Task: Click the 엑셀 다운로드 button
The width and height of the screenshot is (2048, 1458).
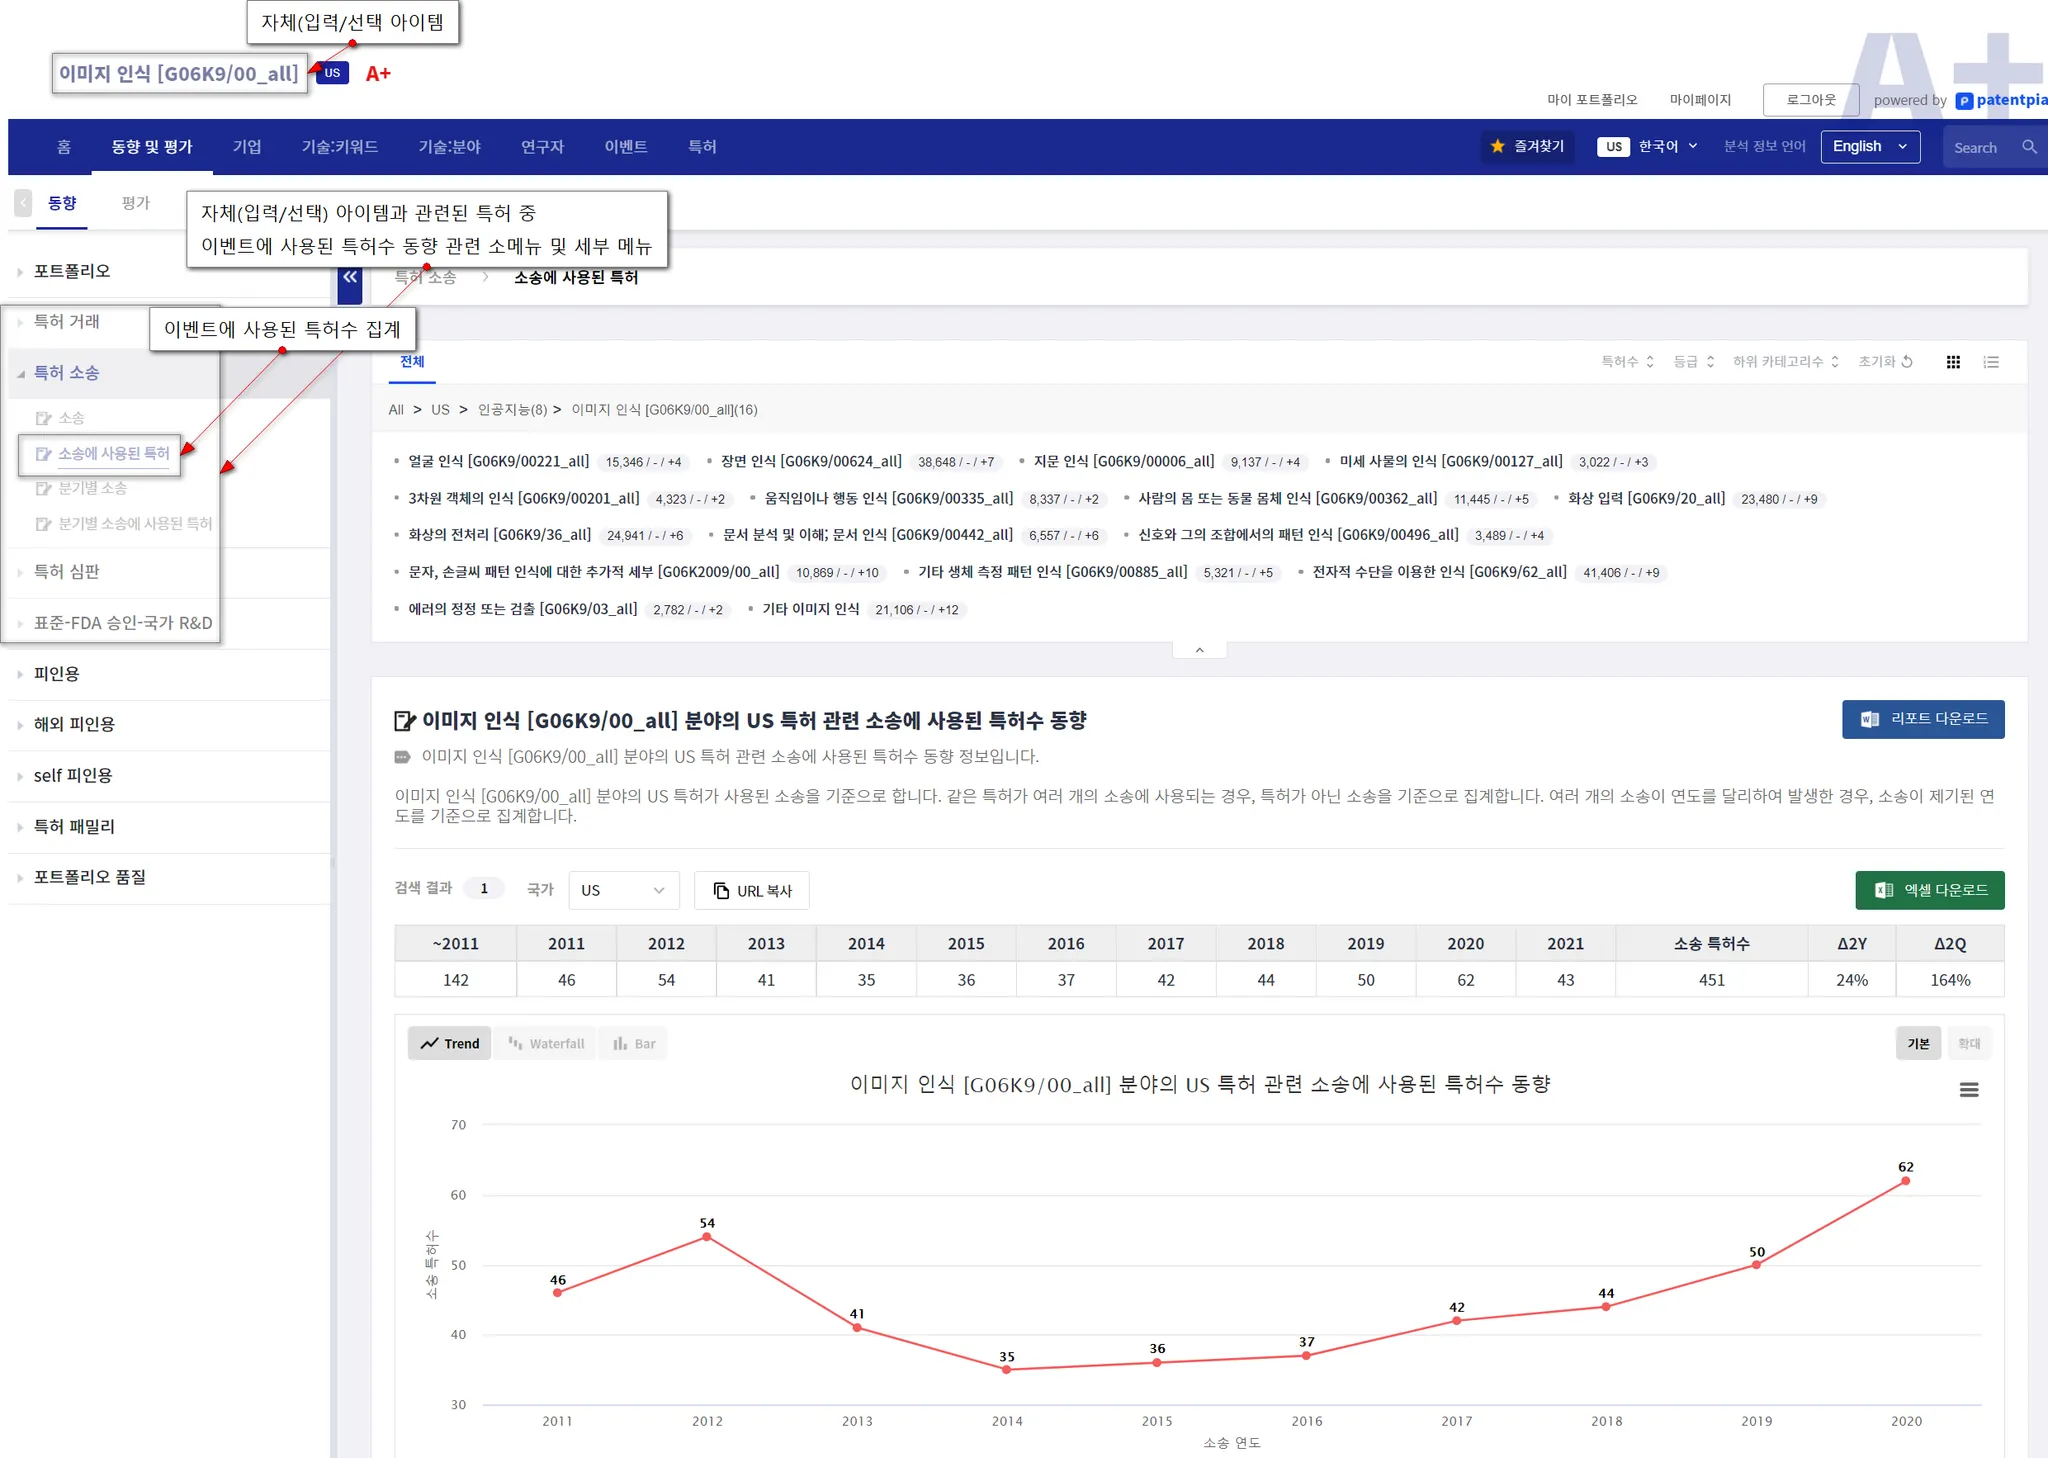Action: point(1929,890)
